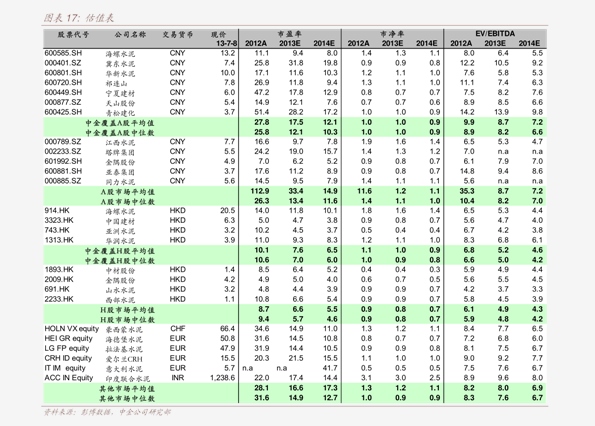Click the HOLN VX equity ticker
This screenshot has height=426, width=595.
click(x=71, y=329)
